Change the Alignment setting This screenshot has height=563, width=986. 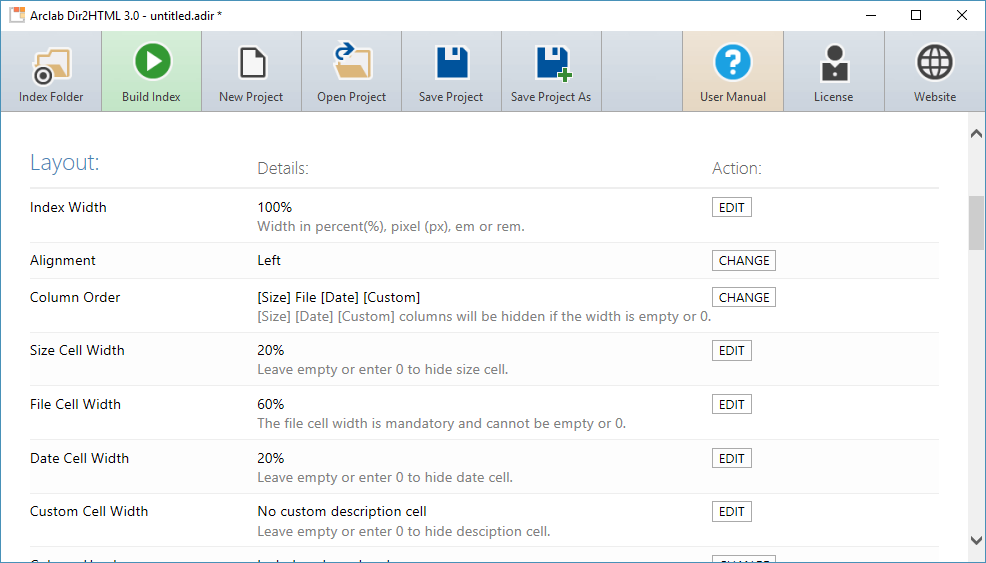(744, 261)
